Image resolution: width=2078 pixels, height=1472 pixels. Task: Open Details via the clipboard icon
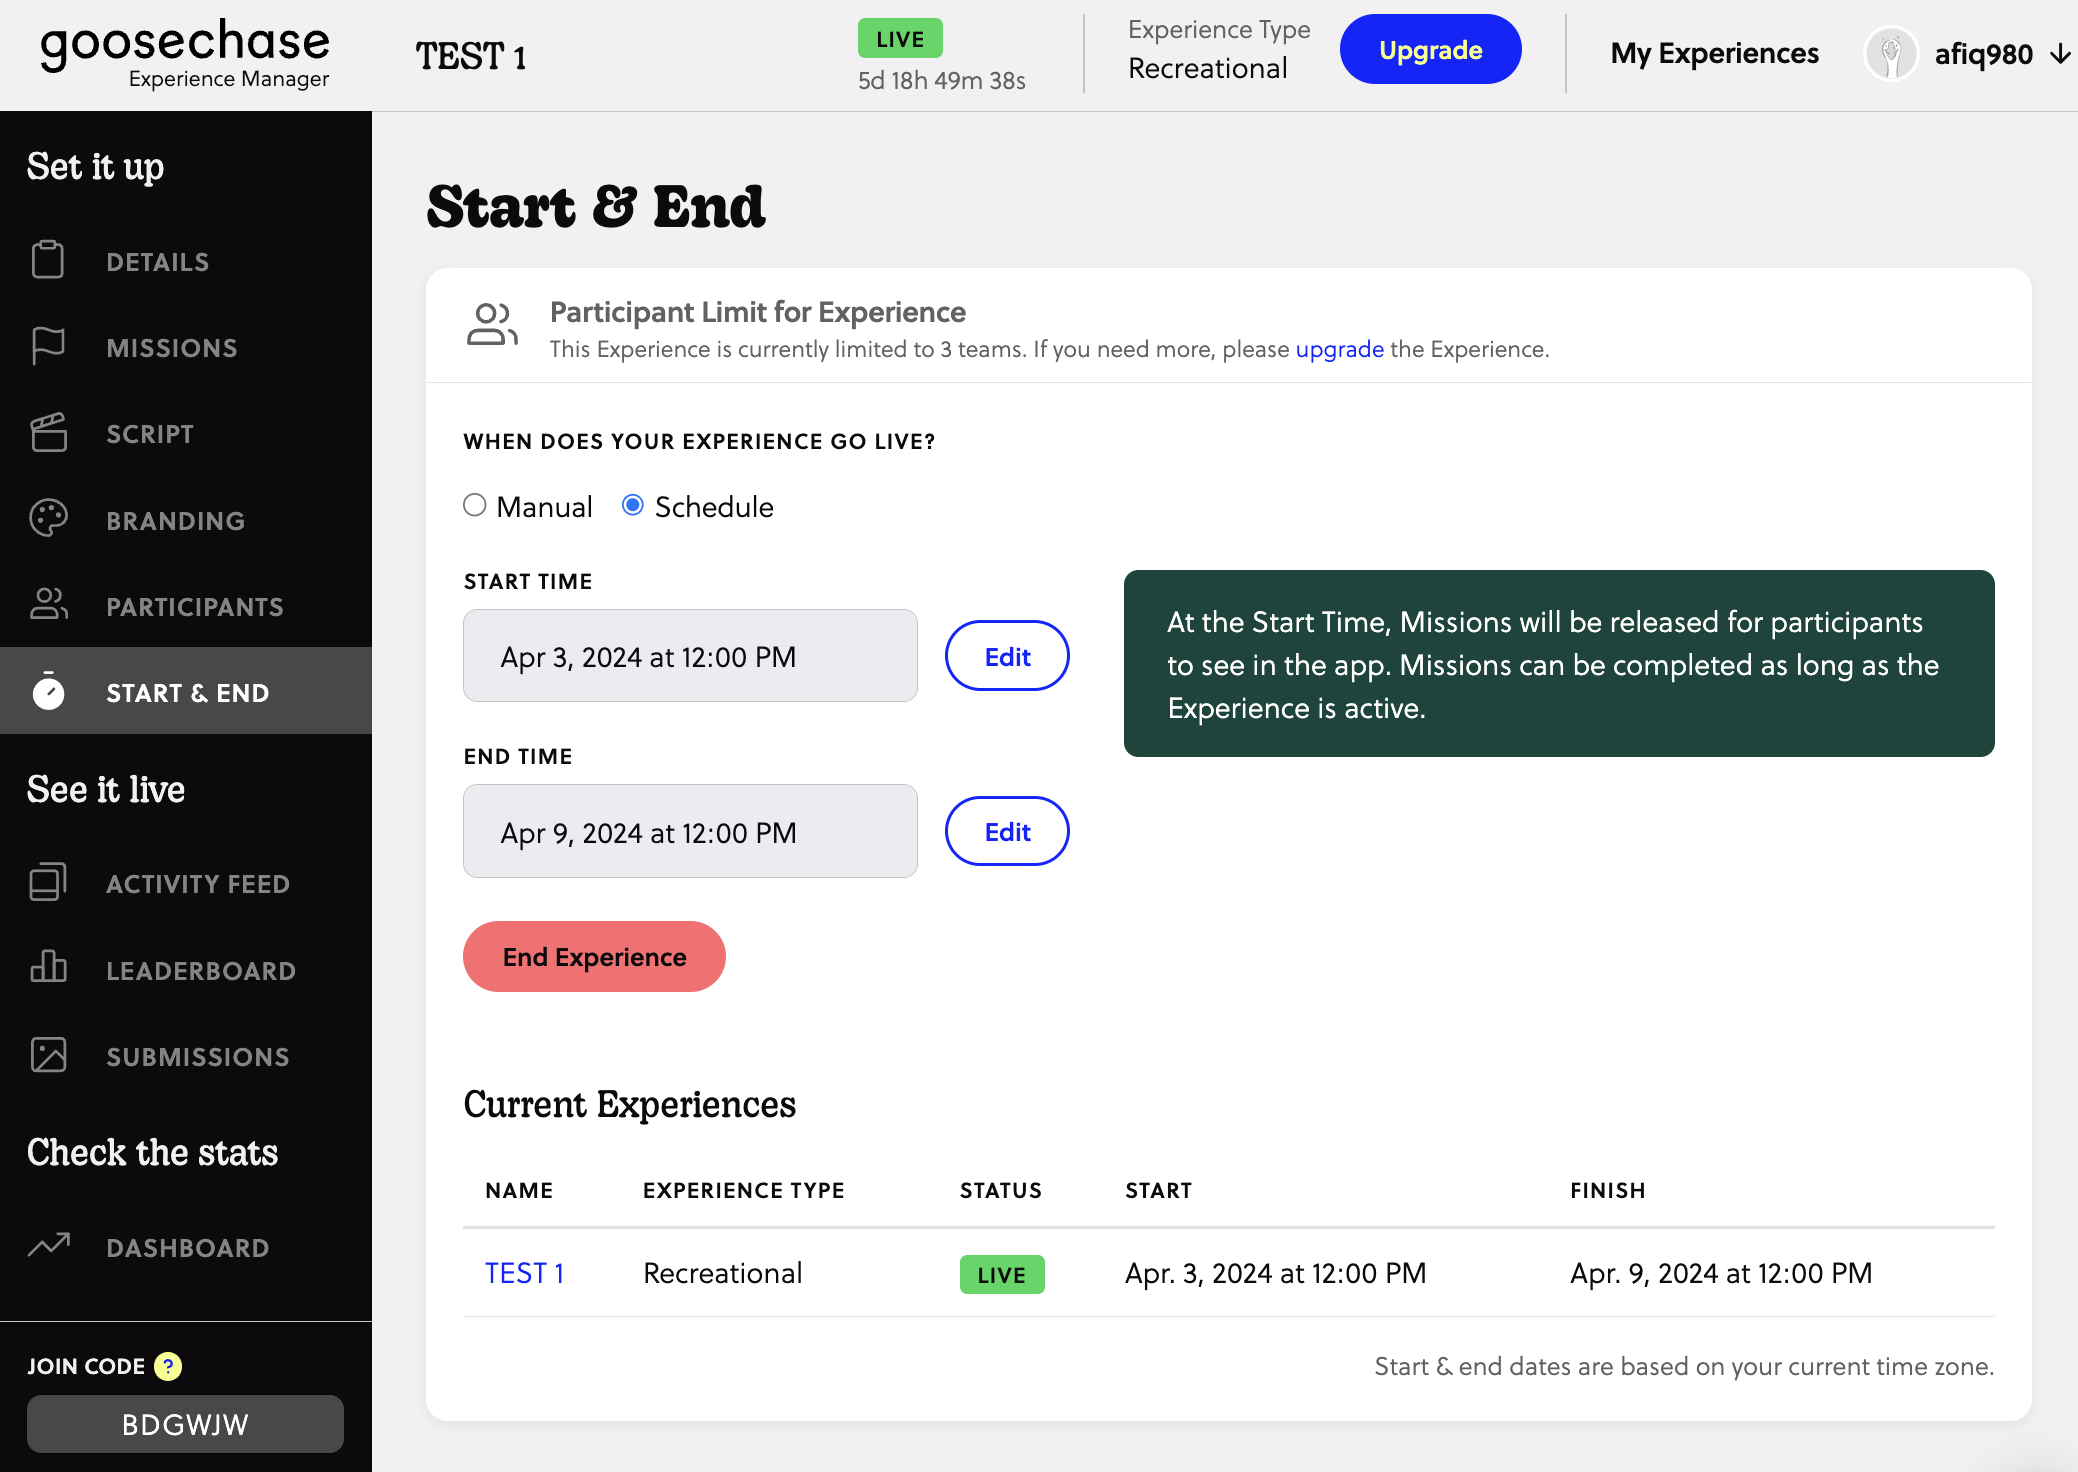pyautogui.click(x=48, y=260)
